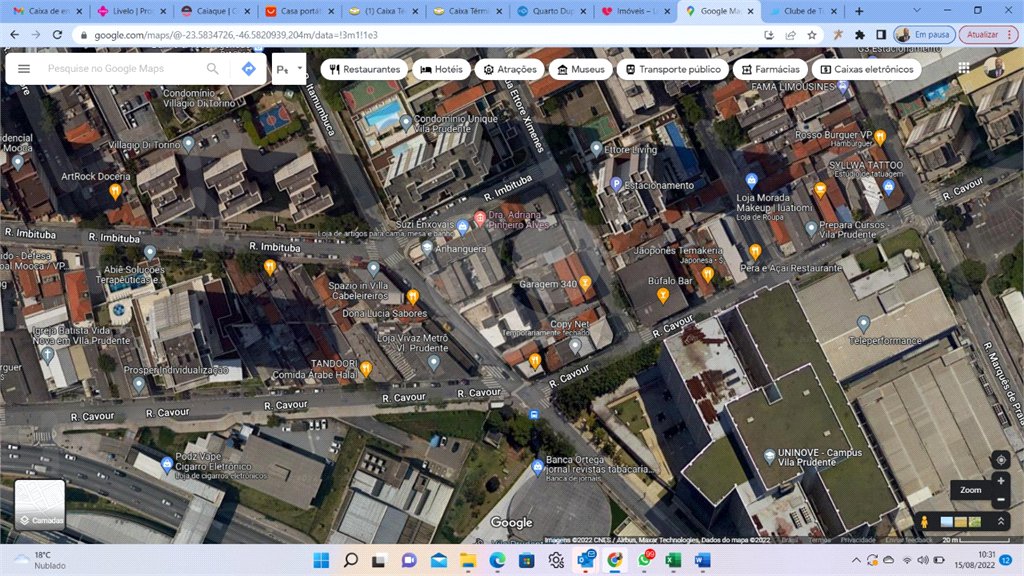The image size is (1024, 576).
Task: Filter map by Restaurantes
Action: (x=364, y=69)
